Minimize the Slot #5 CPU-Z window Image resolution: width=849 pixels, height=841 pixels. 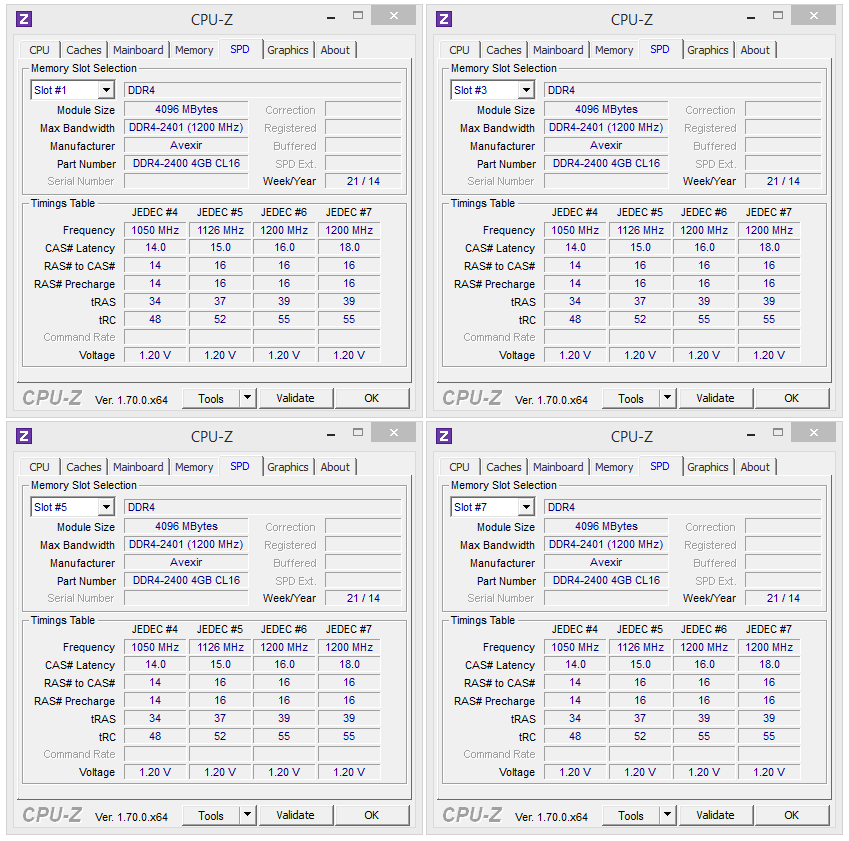coord(331,434)
